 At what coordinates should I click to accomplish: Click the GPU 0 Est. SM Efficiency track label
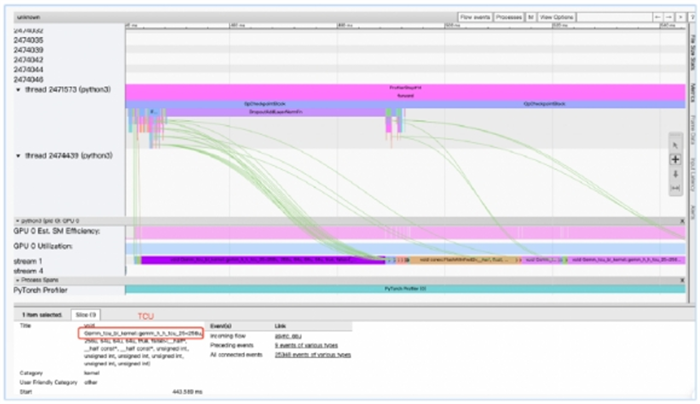point(57,231)
